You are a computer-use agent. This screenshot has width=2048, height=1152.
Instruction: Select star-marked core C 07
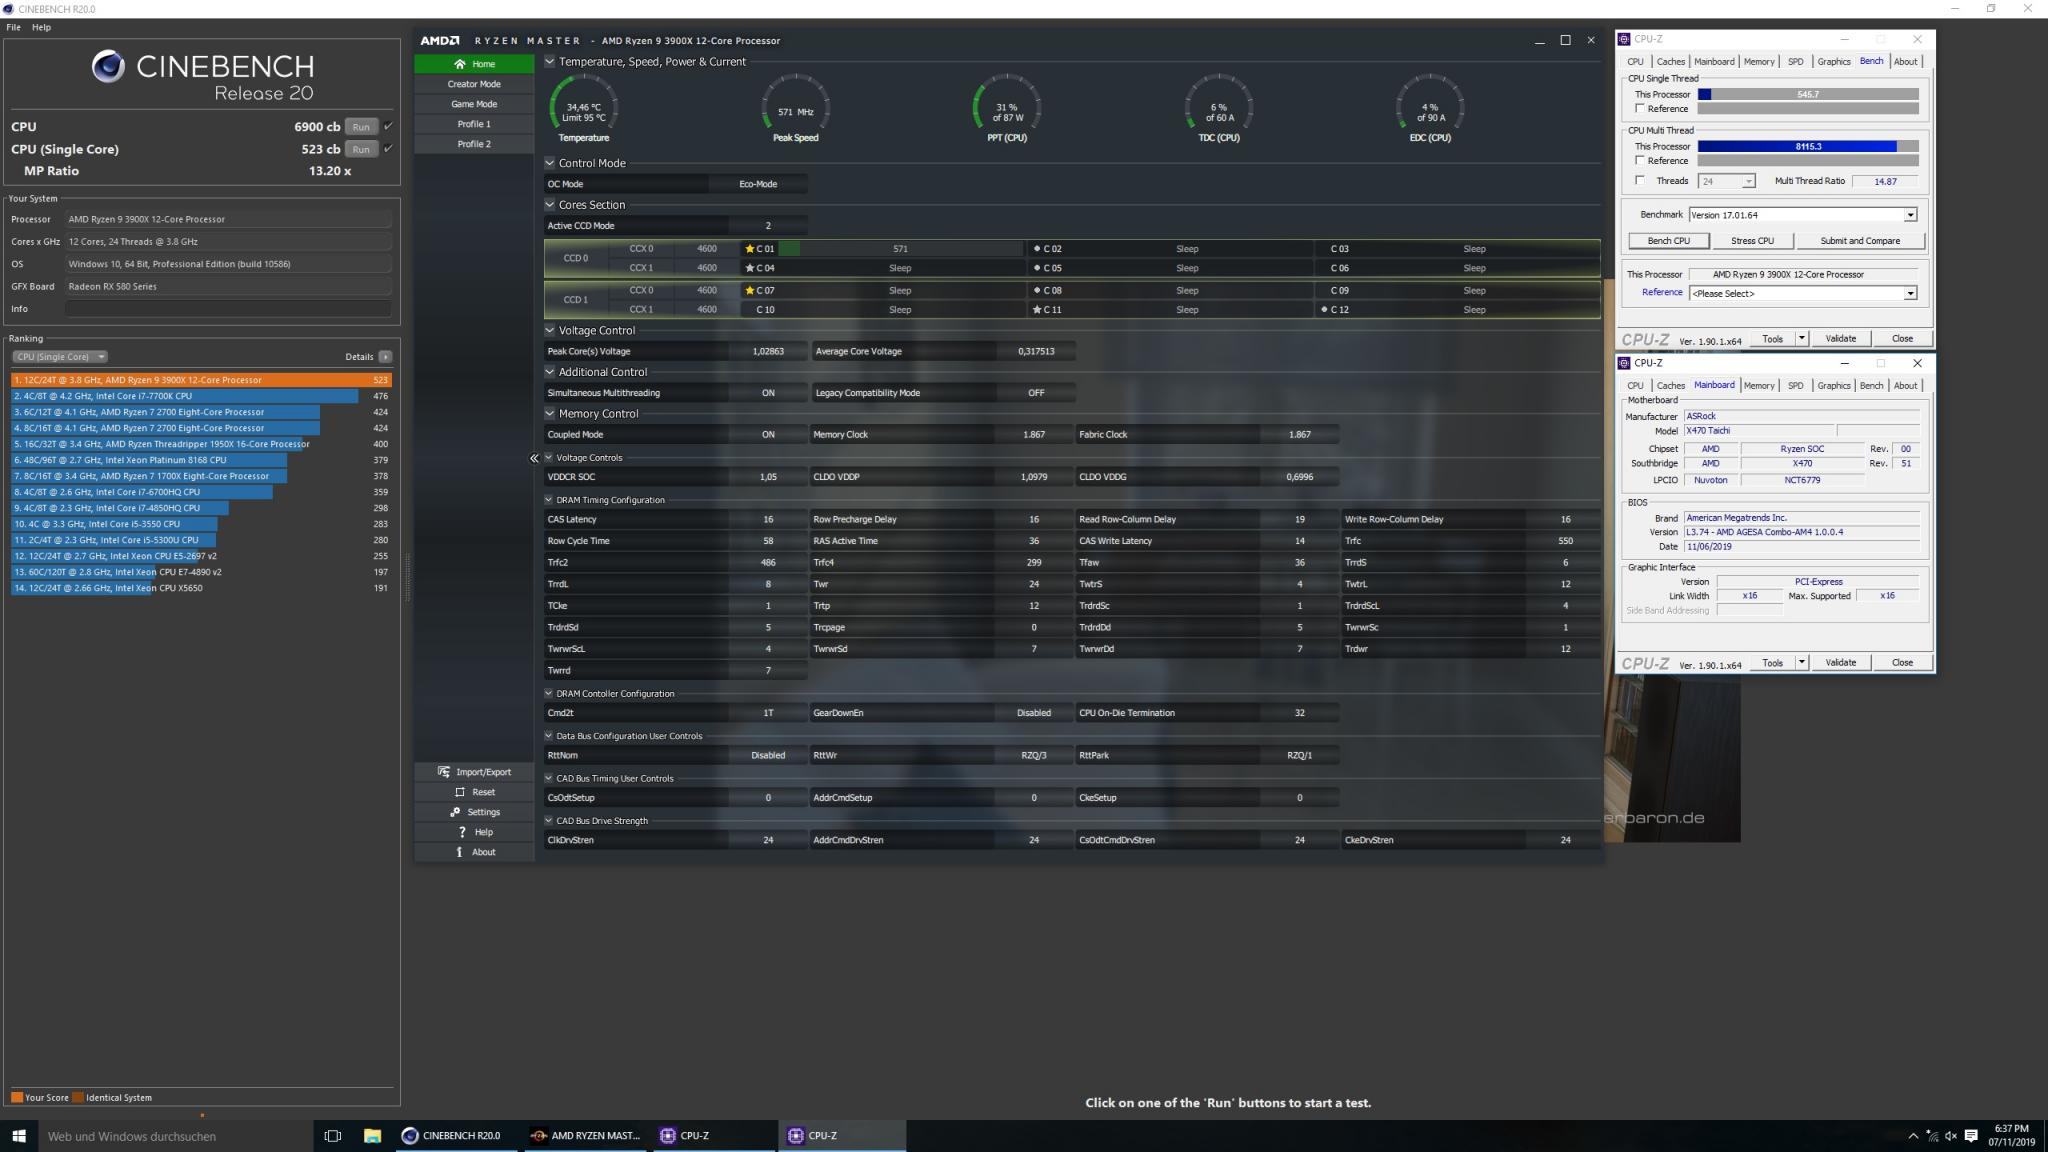[759, 291]
